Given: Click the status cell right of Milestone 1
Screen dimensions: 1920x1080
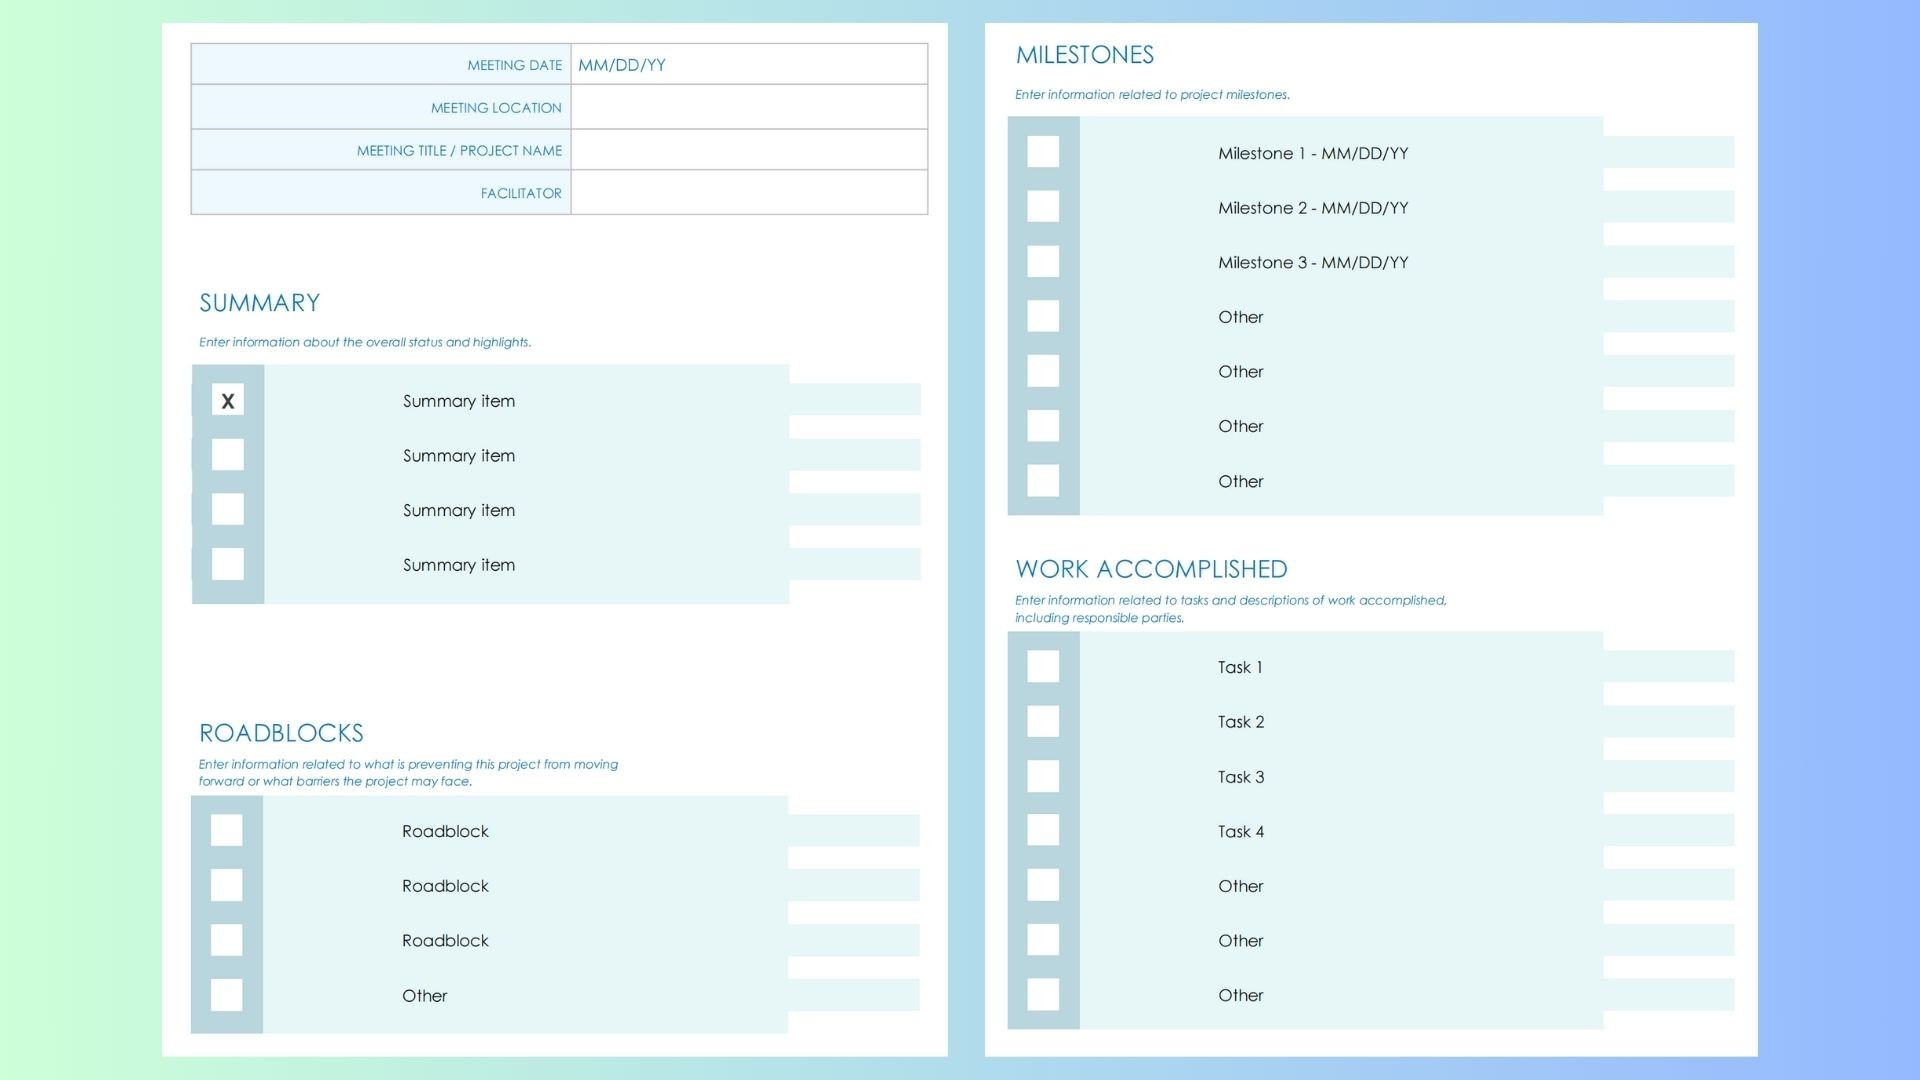Looking at the screenshot, I should pyautogui.click(x=1669, y=152).
